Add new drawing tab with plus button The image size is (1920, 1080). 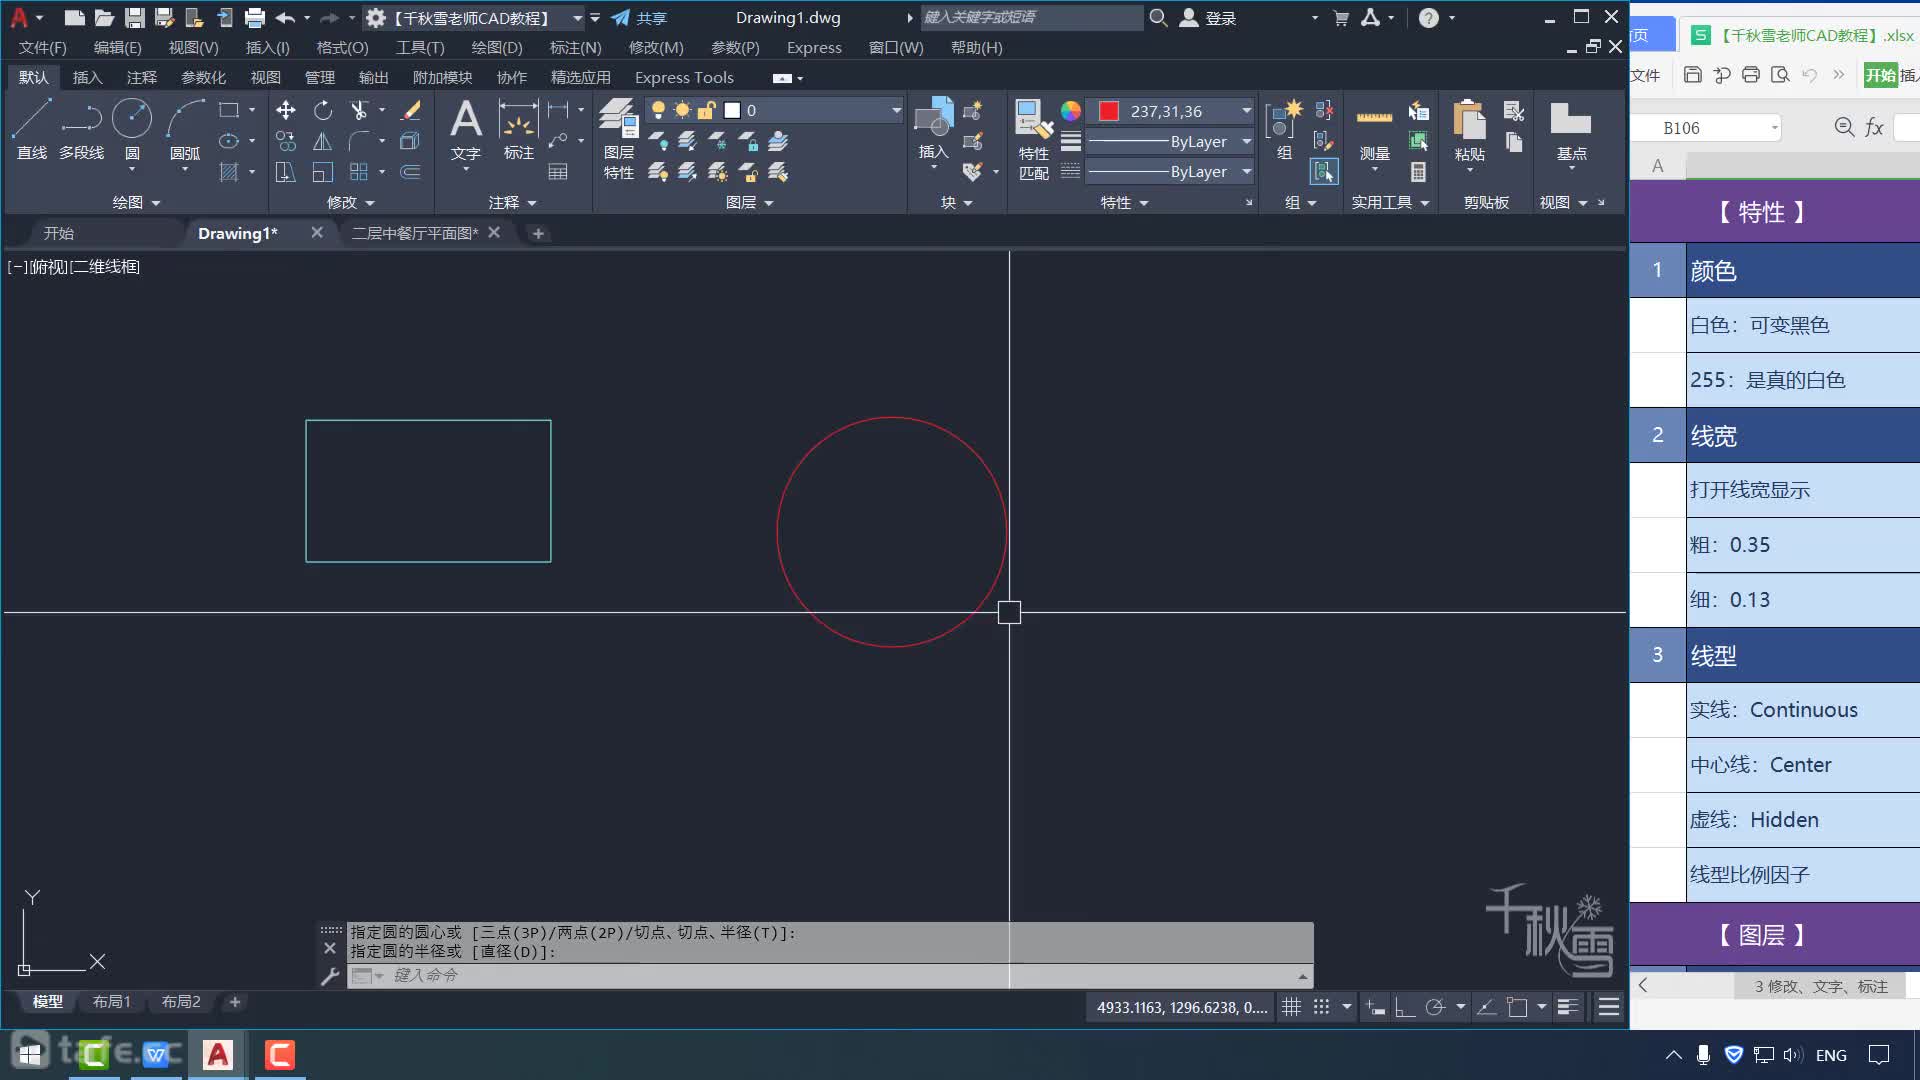click(538, 233)
